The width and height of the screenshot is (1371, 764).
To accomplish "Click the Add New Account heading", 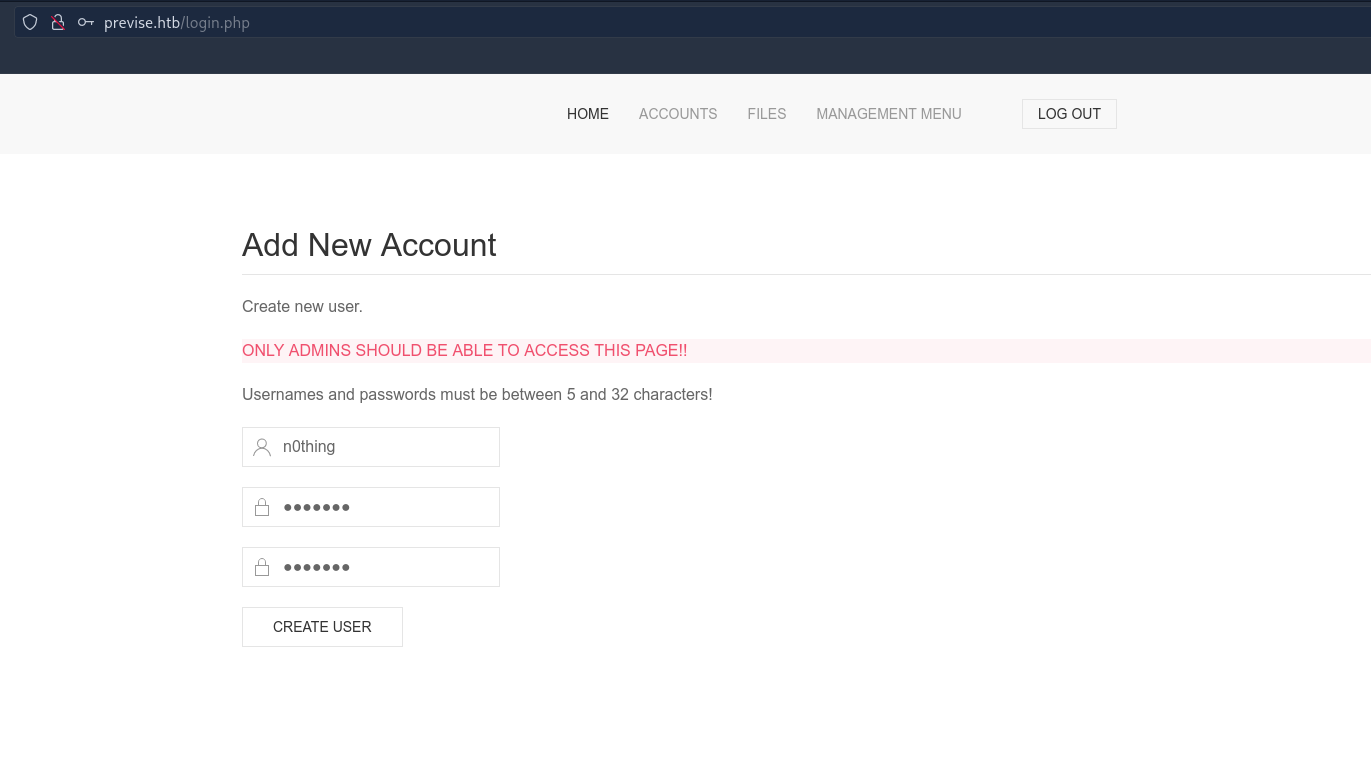I will (x=369, y=245).
